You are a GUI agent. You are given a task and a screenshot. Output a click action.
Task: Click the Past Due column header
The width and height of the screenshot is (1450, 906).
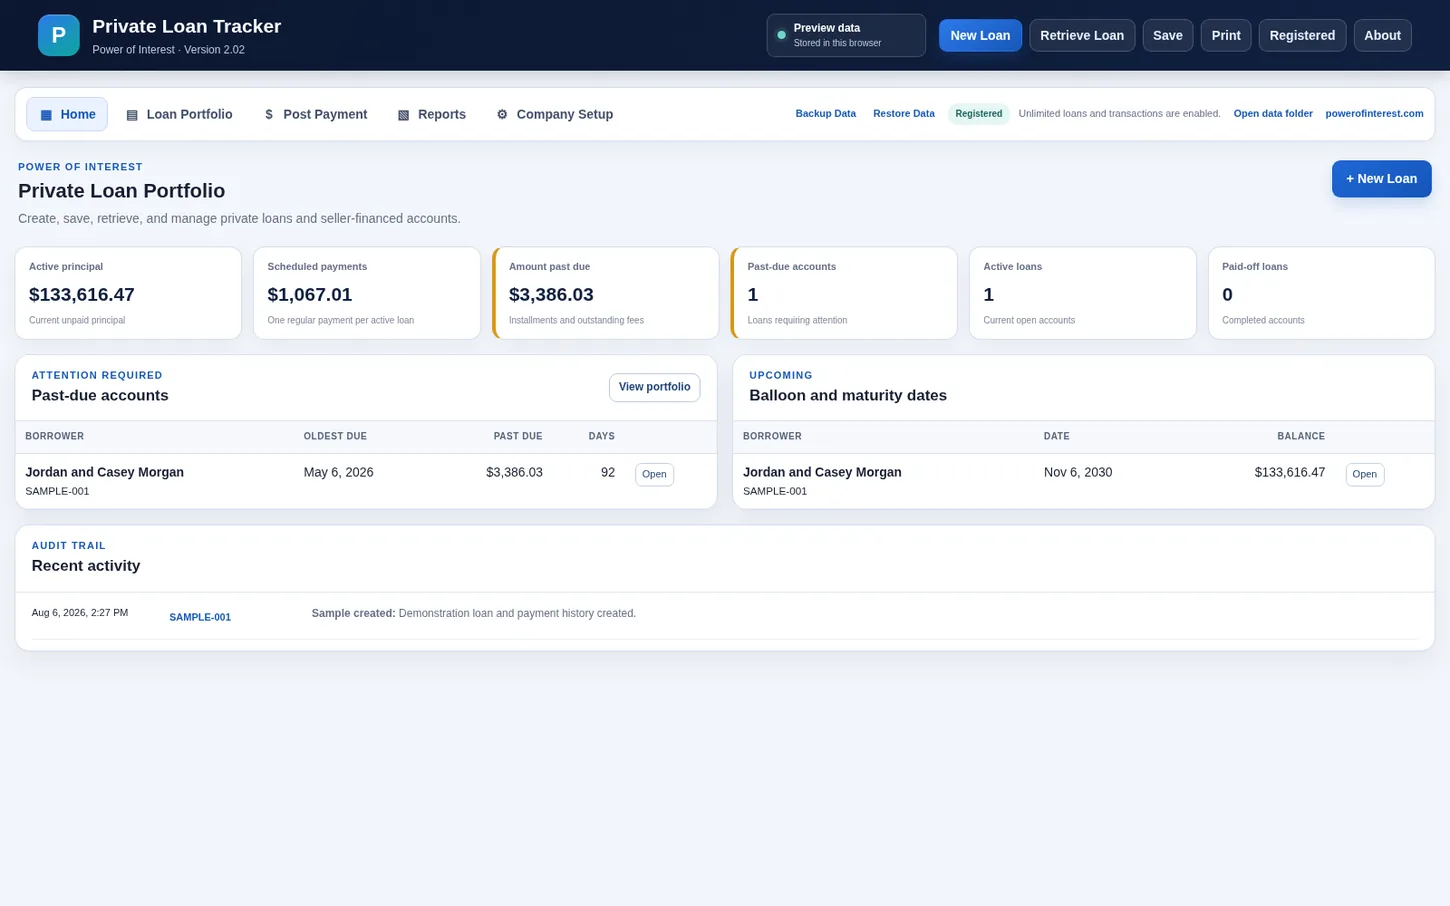click(x=518, y=437)
